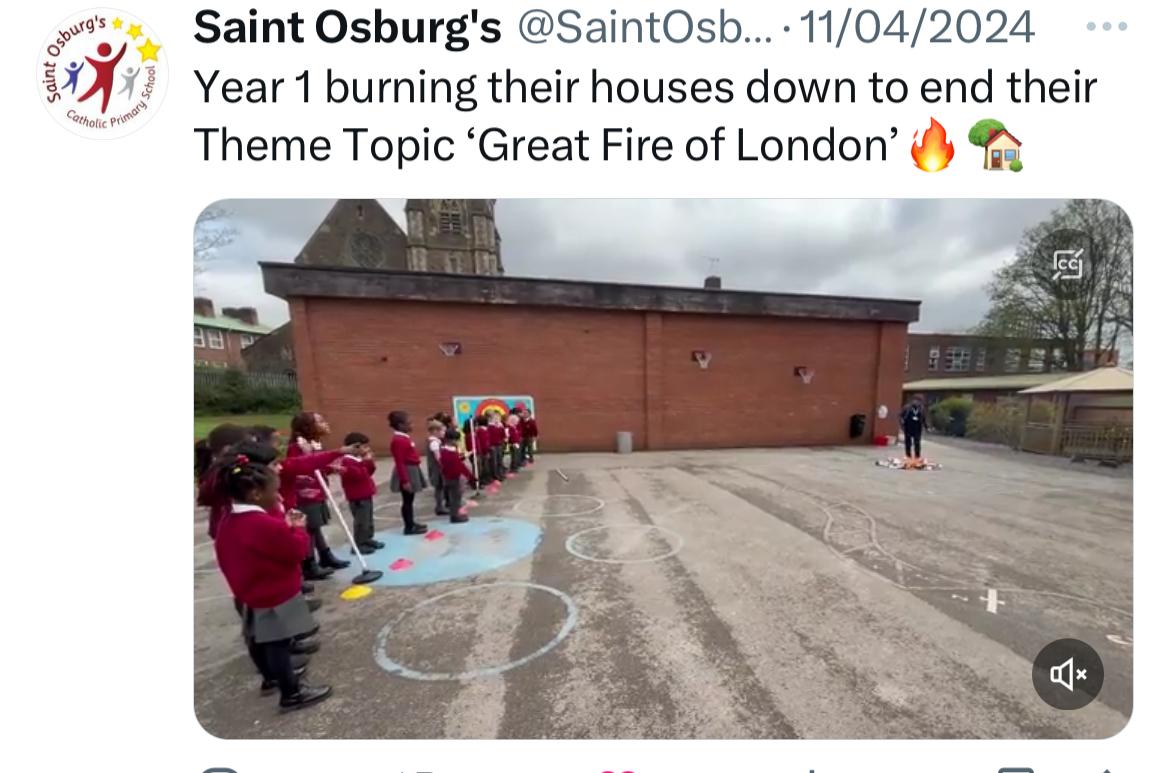The image size is (1170, 773).
Task: Click the wall-mounted bin on brick wall
Action: click(x=857, y=425)
